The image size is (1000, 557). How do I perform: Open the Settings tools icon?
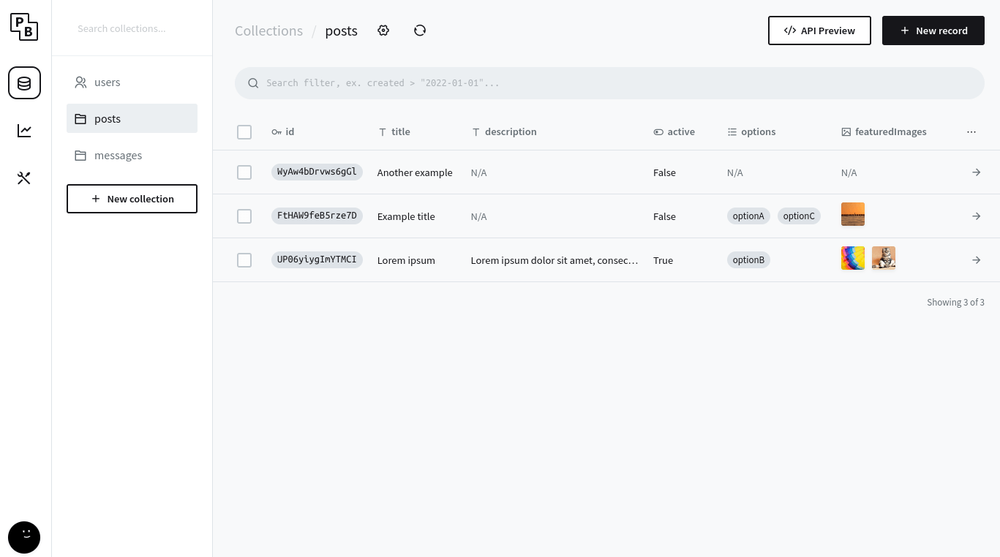tap(24, 178)
